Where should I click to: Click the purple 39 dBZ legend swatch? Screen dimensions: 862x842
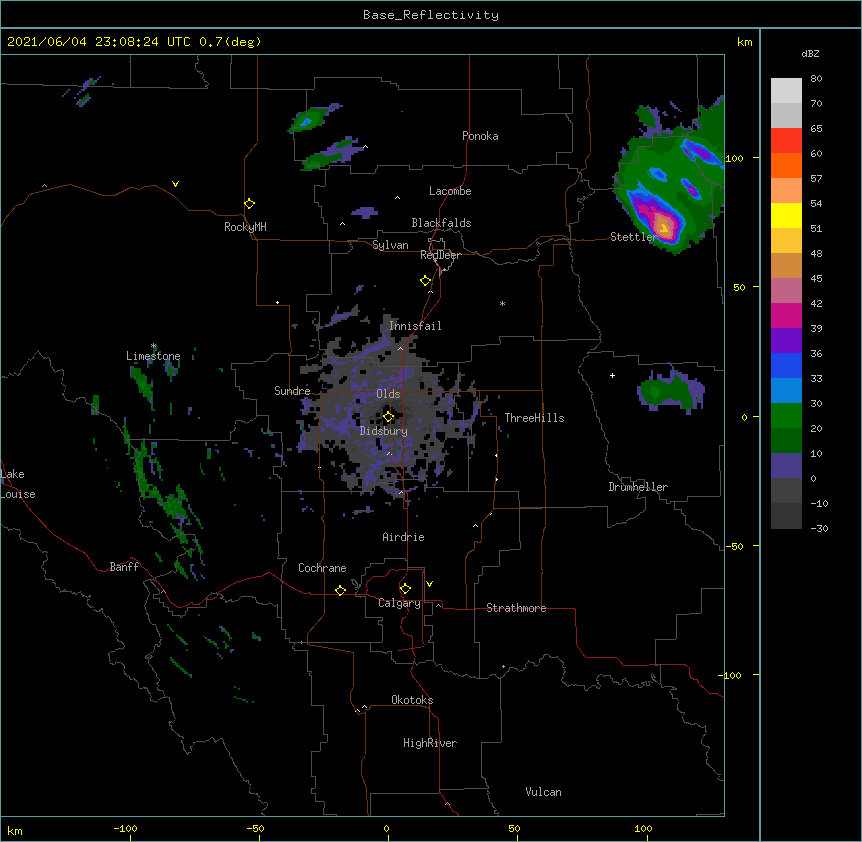coord(786,341)
